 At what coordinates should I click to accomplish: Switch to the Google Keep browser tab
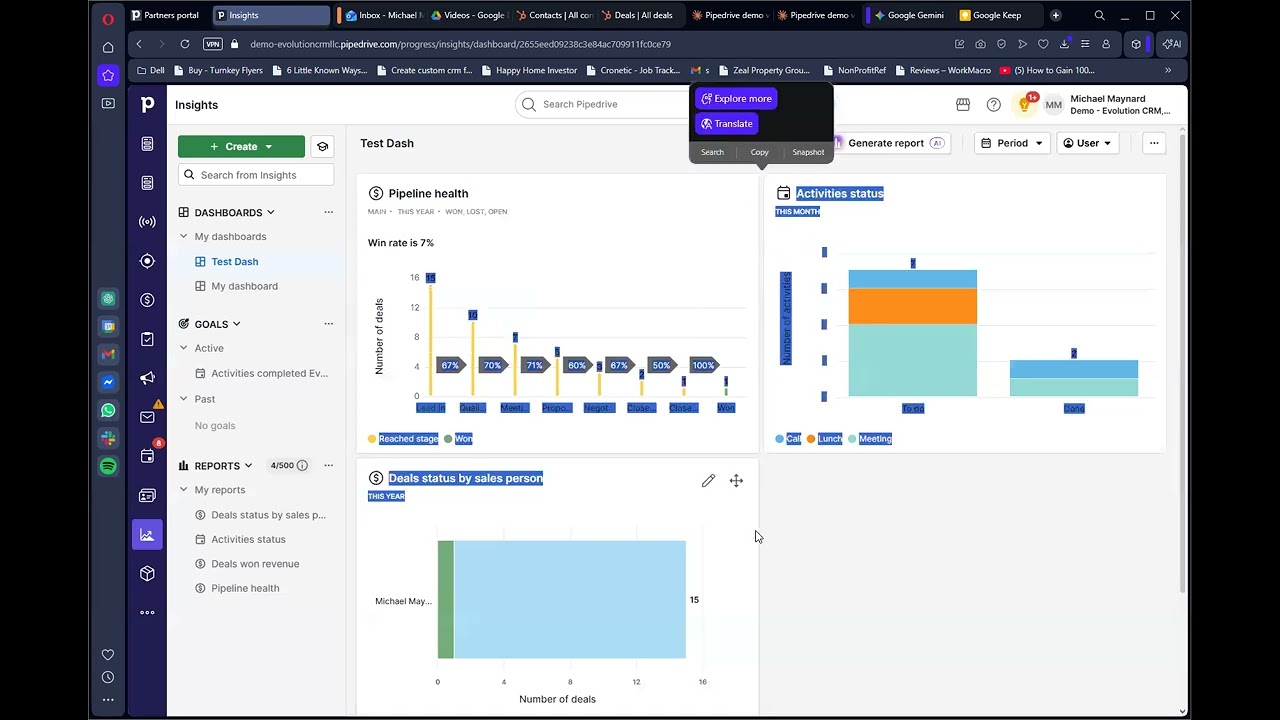click(991, 15)
